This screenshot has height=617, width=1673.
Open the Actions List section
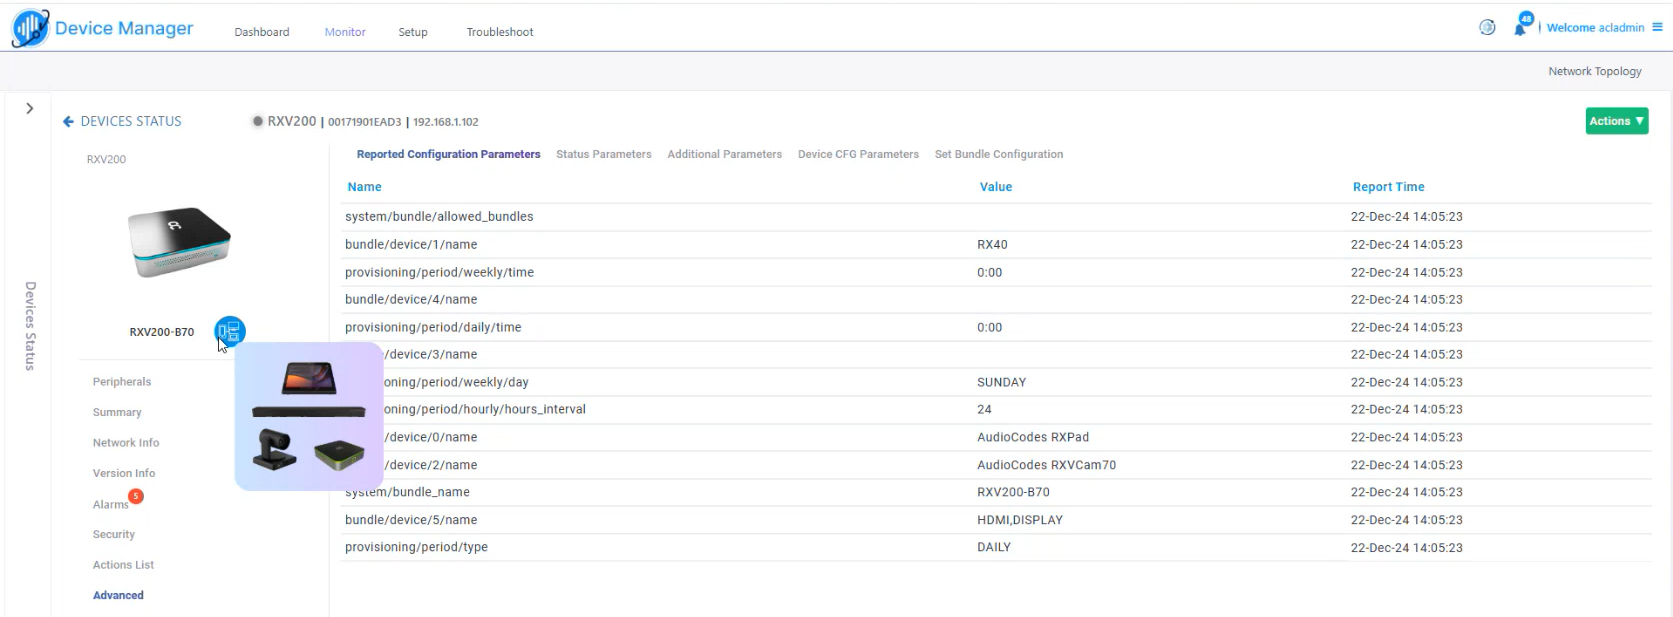(x=123, y=565)
